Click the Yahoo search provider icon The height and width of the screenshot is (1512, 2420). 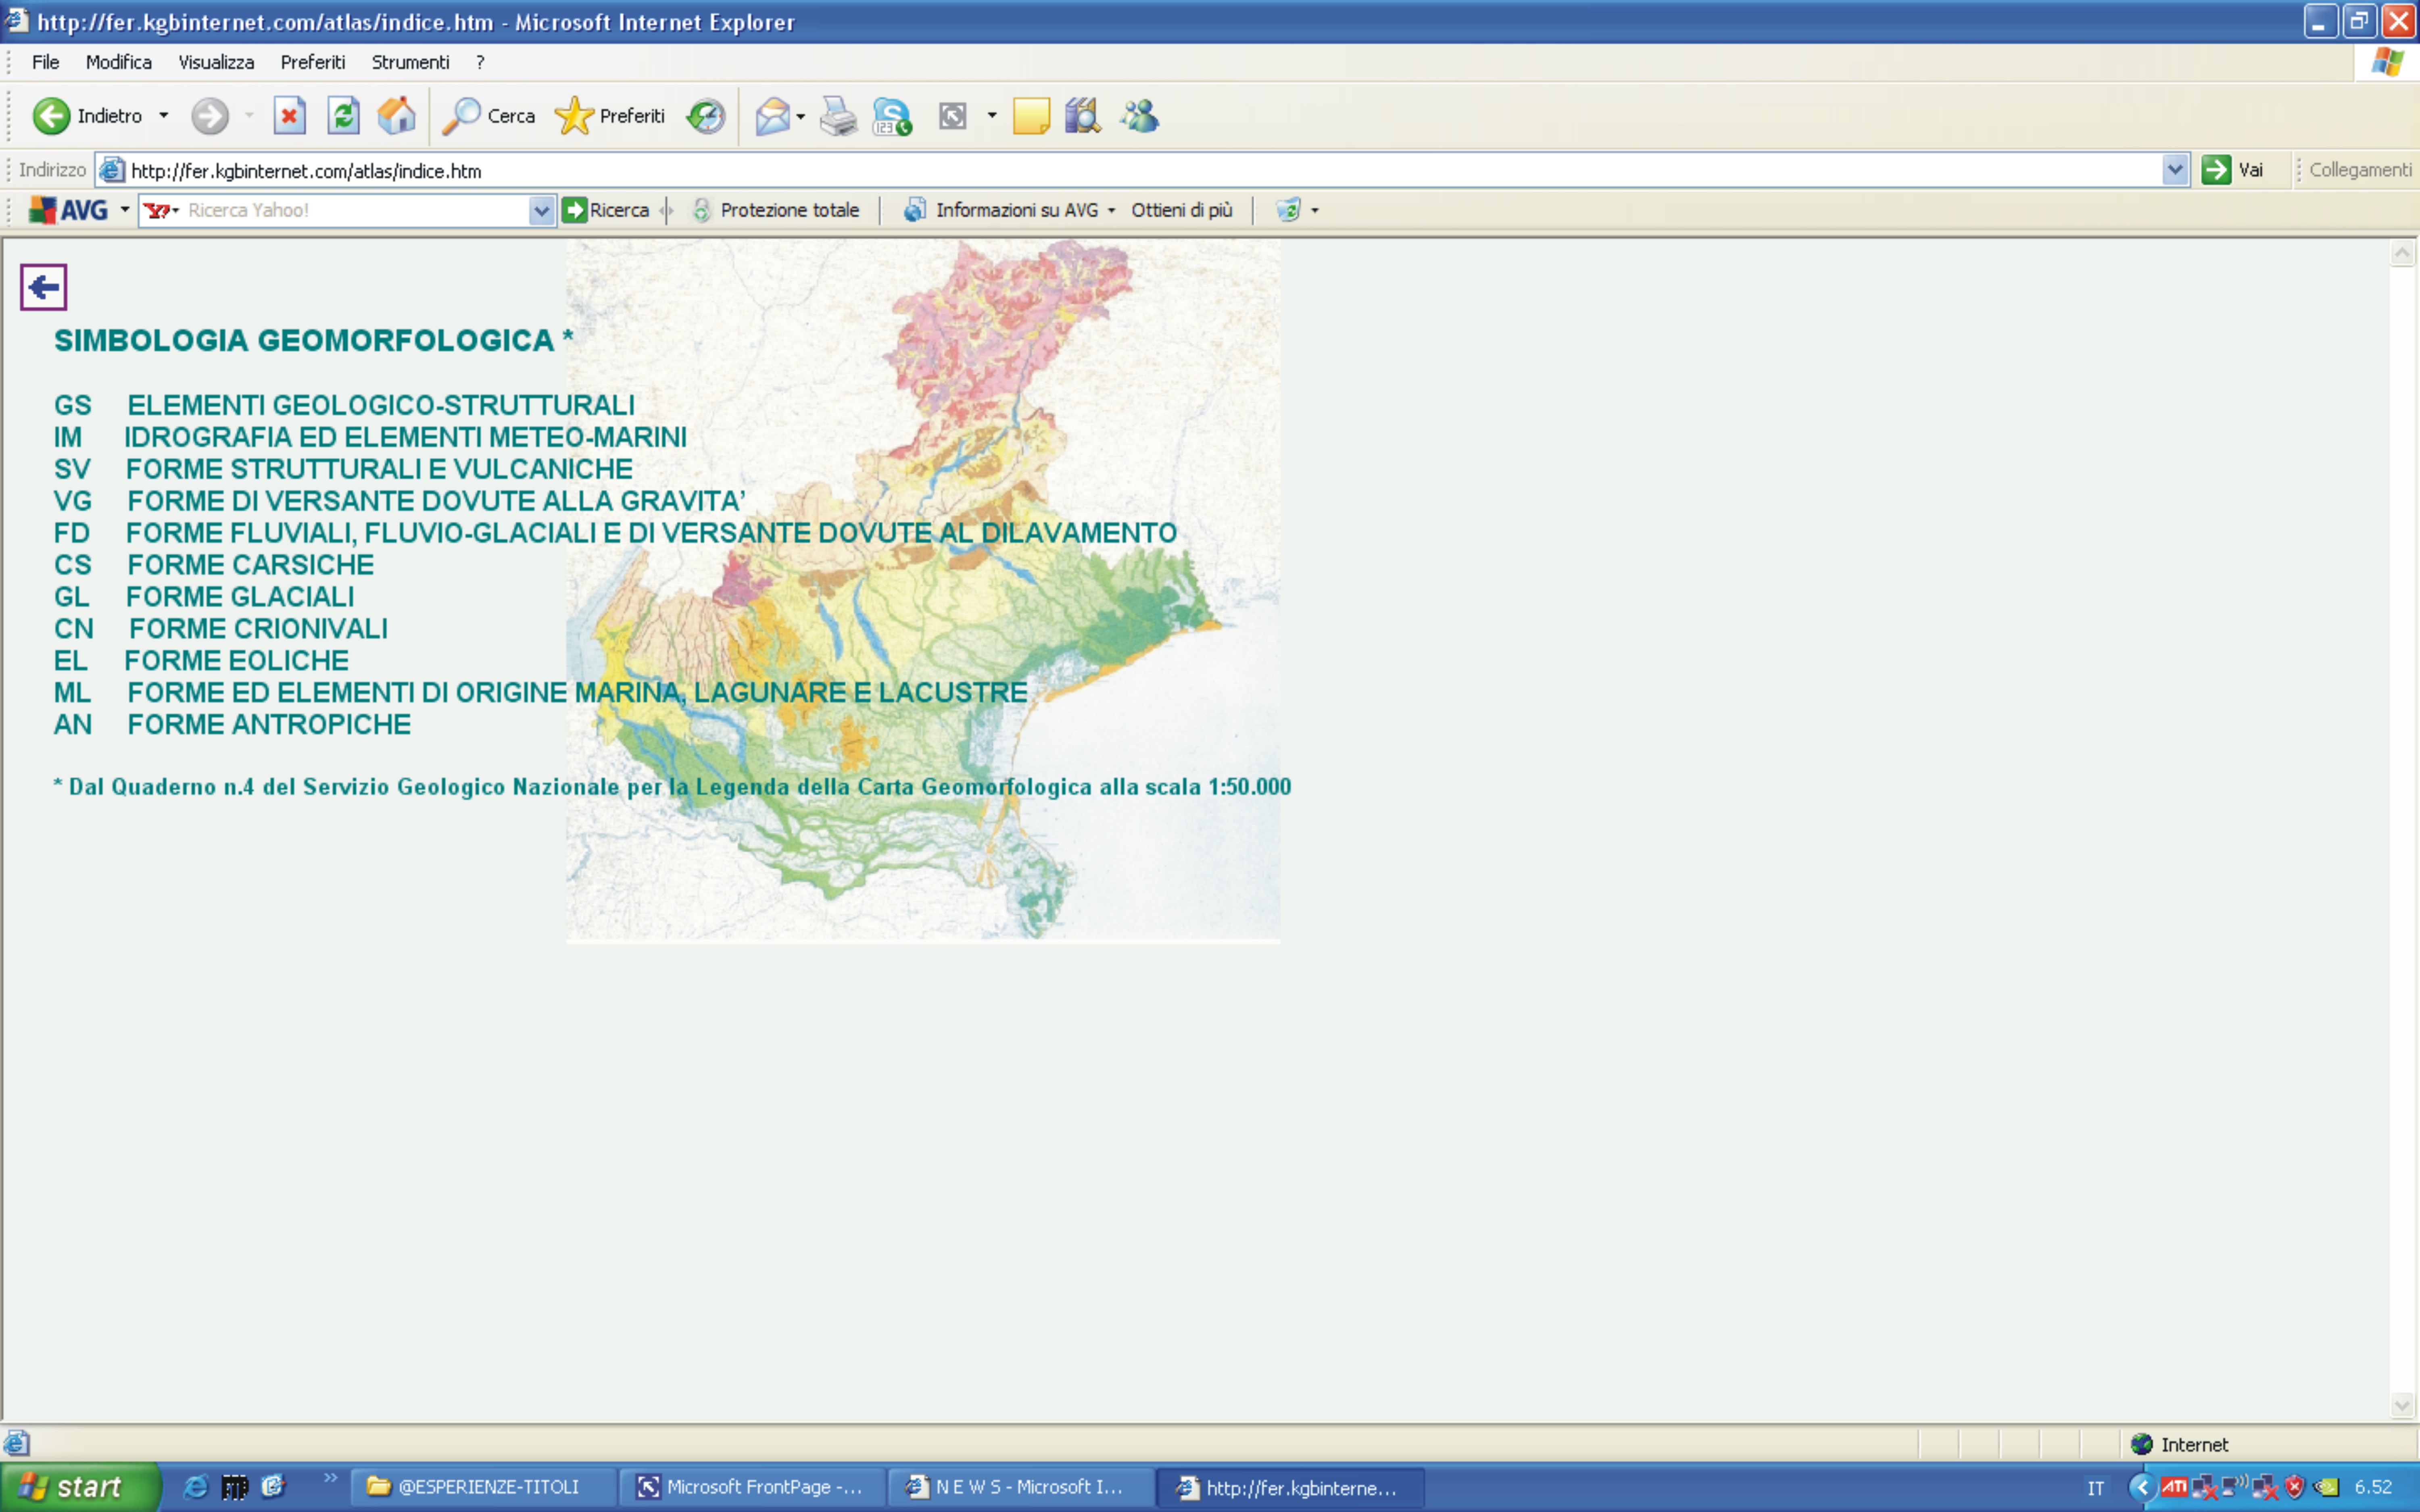click(157, 210)
